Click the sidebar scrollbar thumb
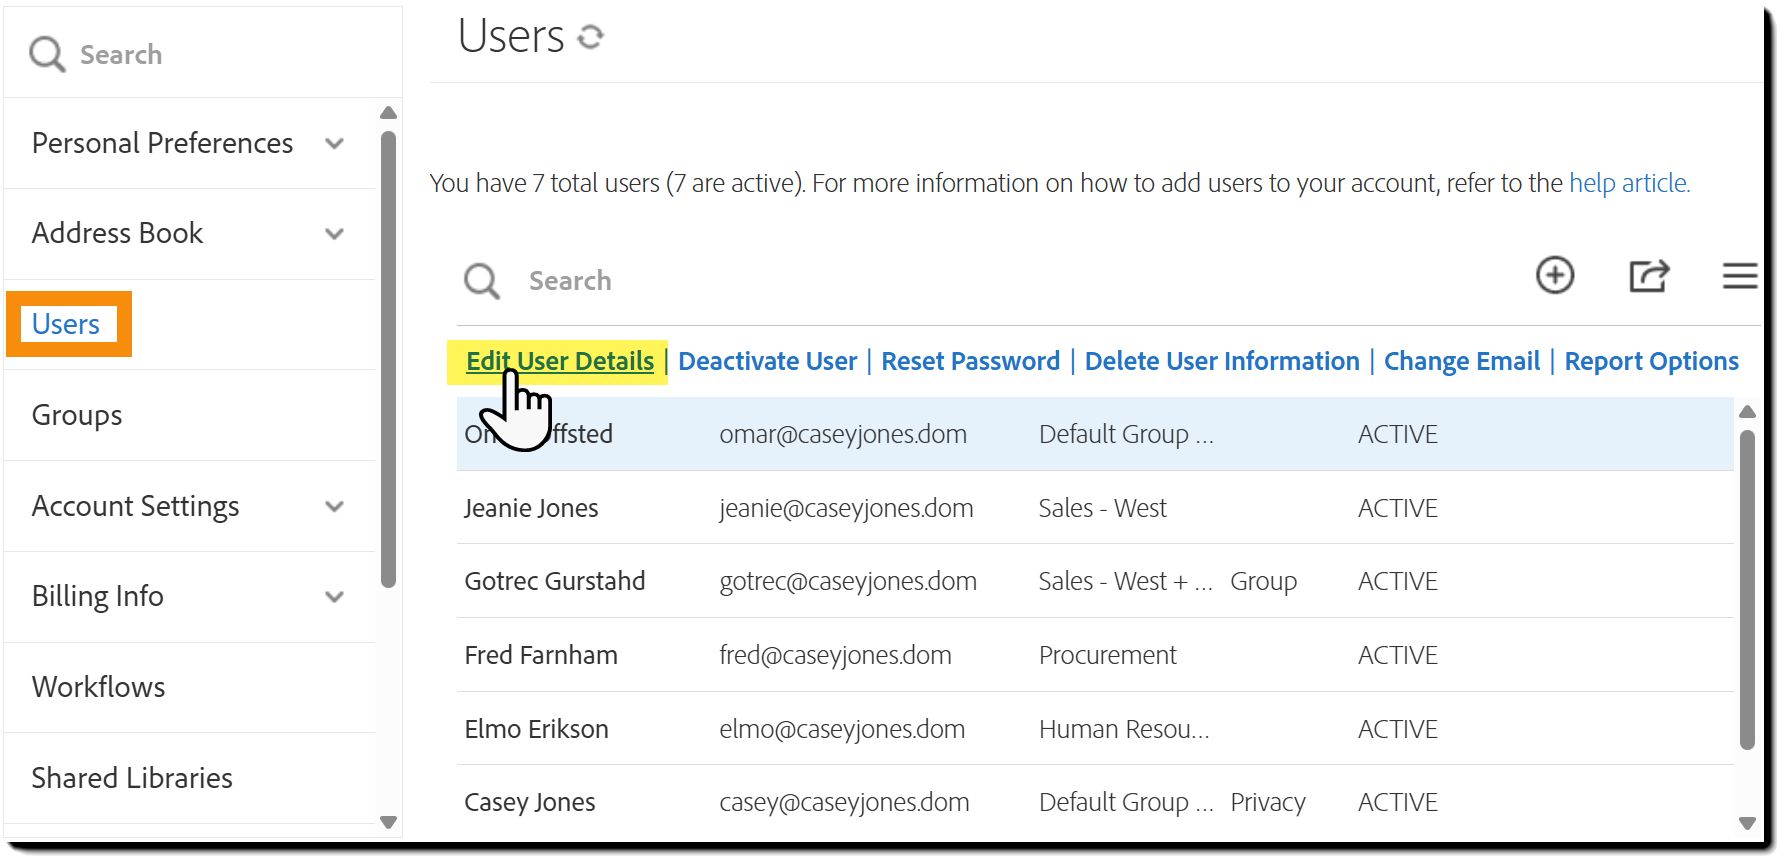1777x856 pixels. pos(389,359)
